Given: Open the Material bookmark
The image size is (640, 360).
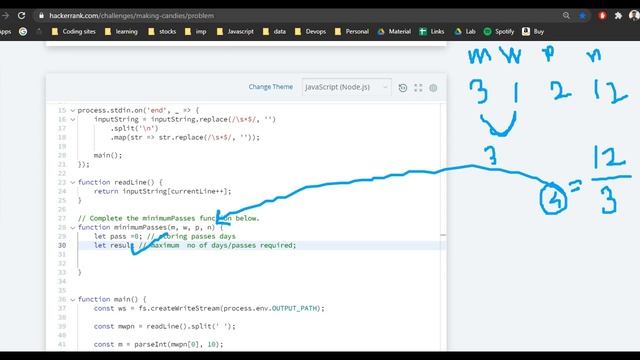Looking at the screenshot, I should coord(394,31).
